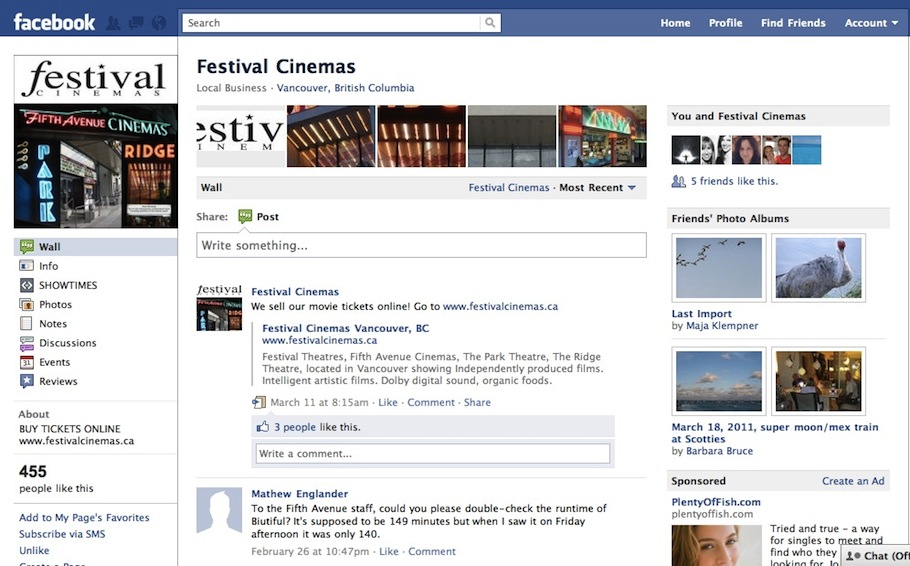
Task: Like Mathew Englander's post
Action: click(x=389, y=551)
